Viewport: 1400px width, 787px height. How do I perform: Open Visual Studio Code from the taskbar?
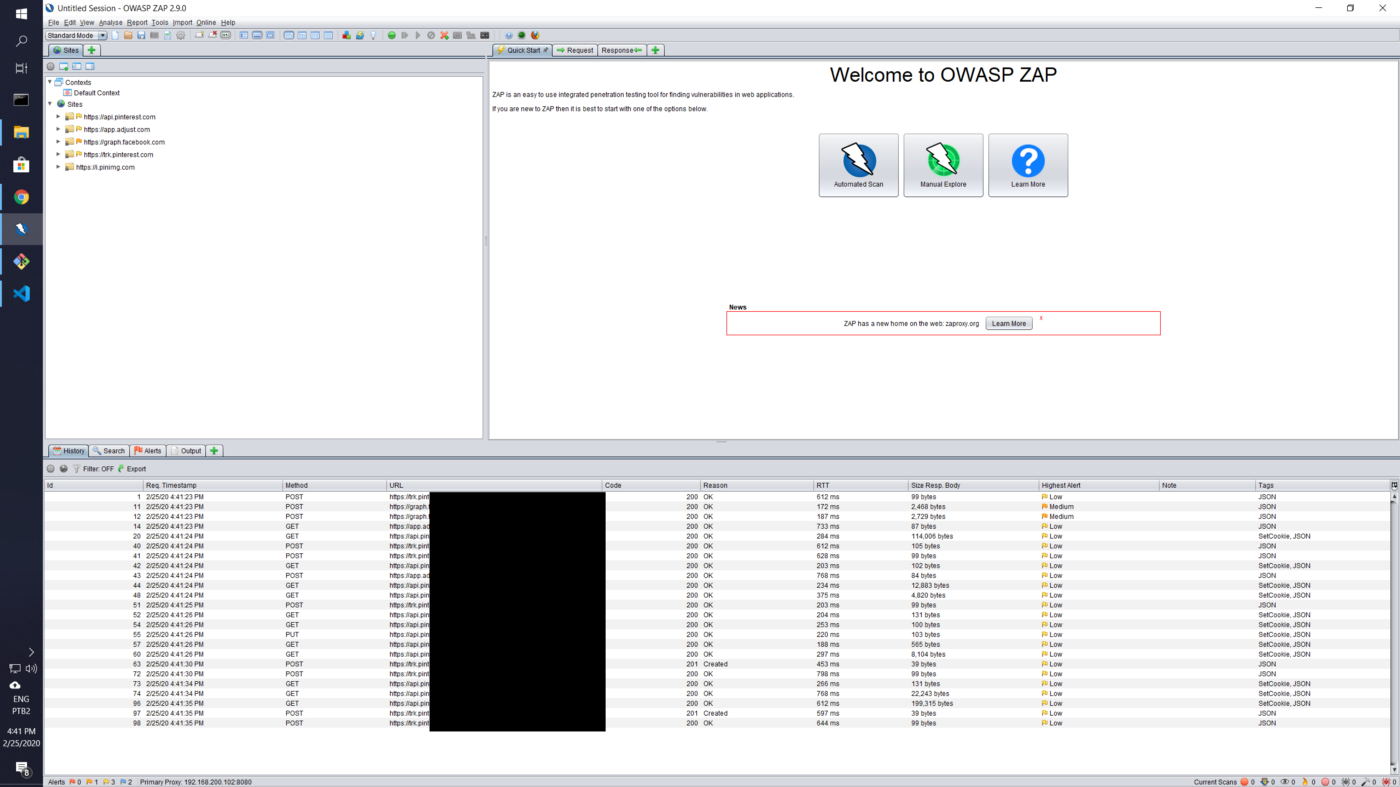[21, 294]
